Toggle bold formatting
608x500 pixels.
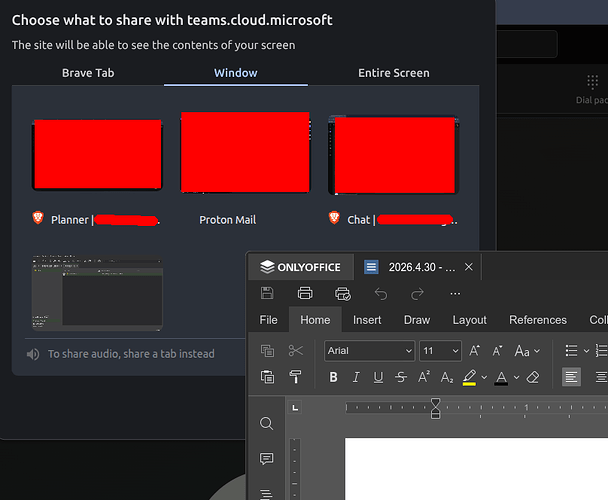click(x=333, y=377)
